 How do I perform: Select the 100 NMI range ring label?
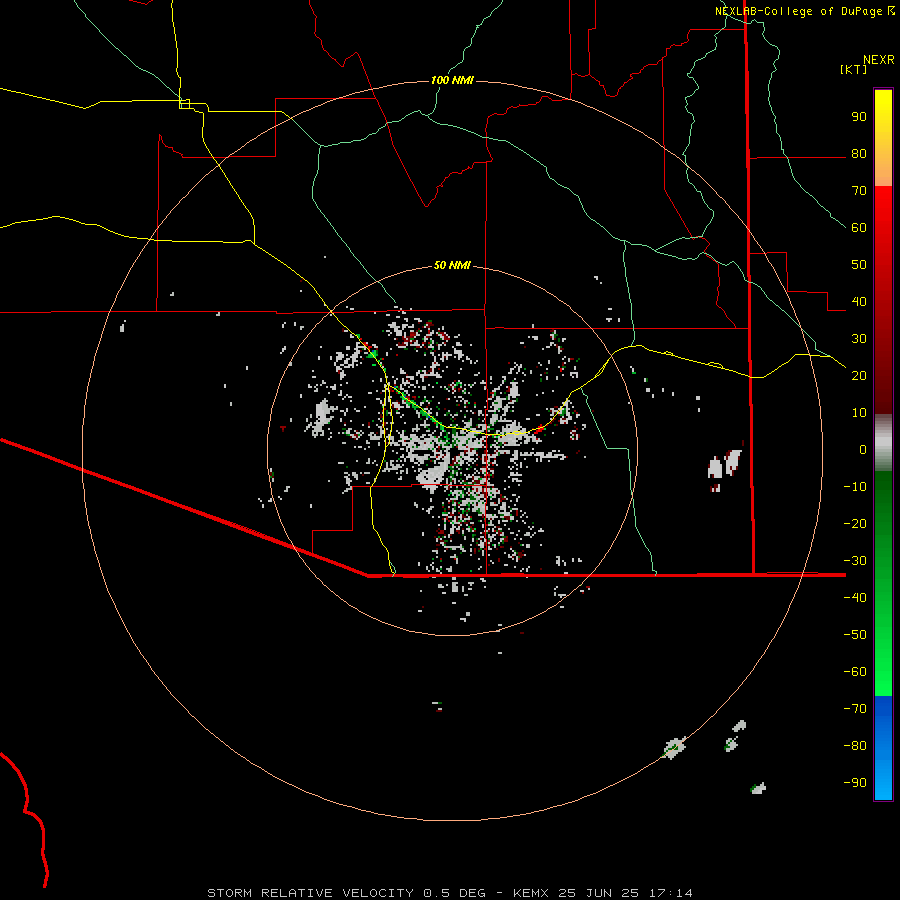pos(452,80)
